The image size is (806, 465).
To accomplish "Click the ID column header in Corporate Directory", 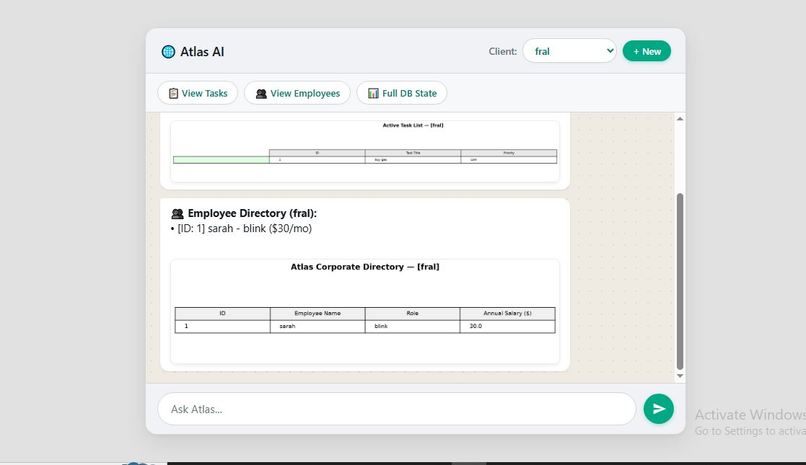I will (223, 313).
